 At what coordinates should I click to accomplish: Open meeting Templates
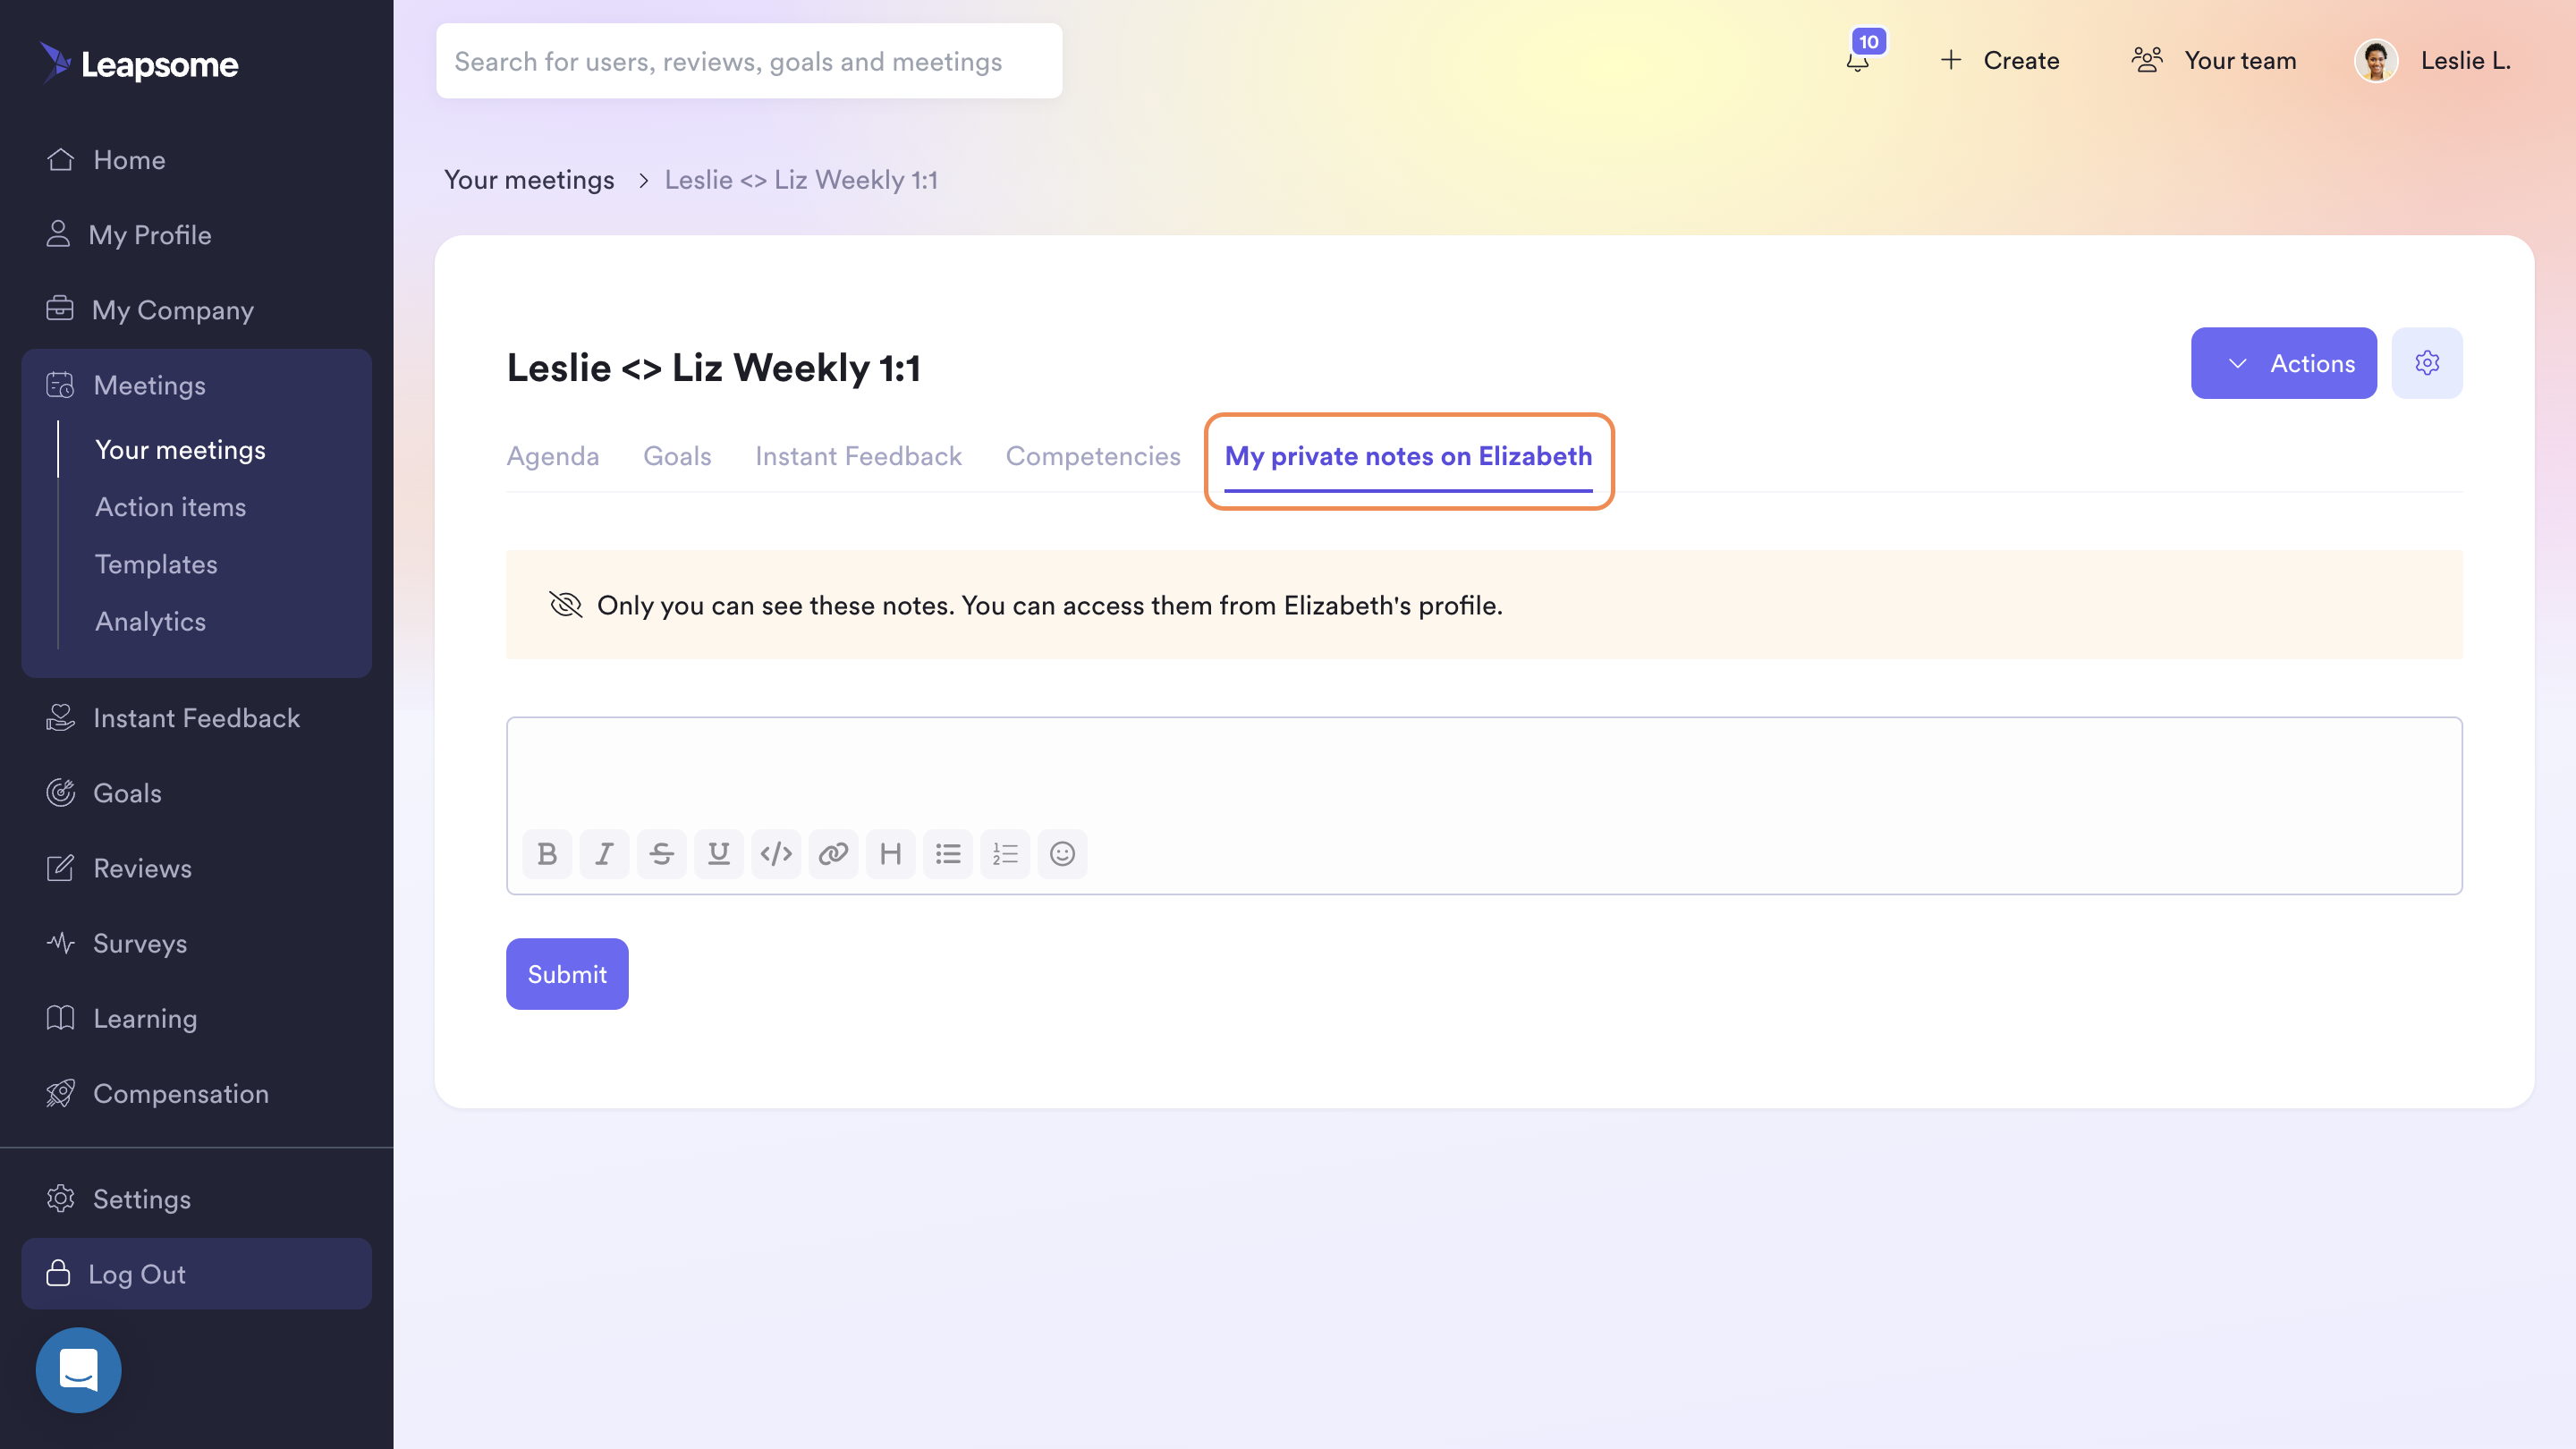156,564
